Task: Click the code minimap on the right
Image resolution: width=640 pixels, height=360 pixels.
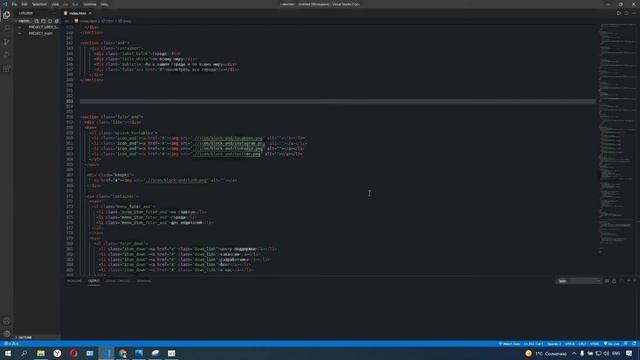Action: pyautogui.click(x=617, y=139)
